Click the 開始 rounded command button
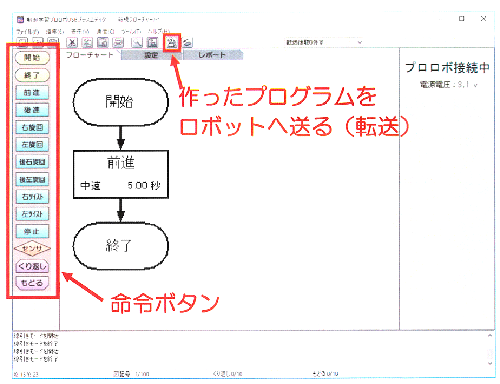Screen dimensions: 500x384 coord(32,57)
